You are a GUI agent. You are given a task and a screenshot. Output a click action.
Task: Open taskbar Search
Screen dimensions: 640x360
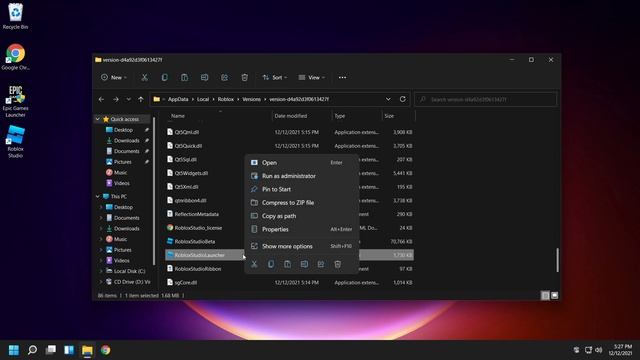click(32, 350)
